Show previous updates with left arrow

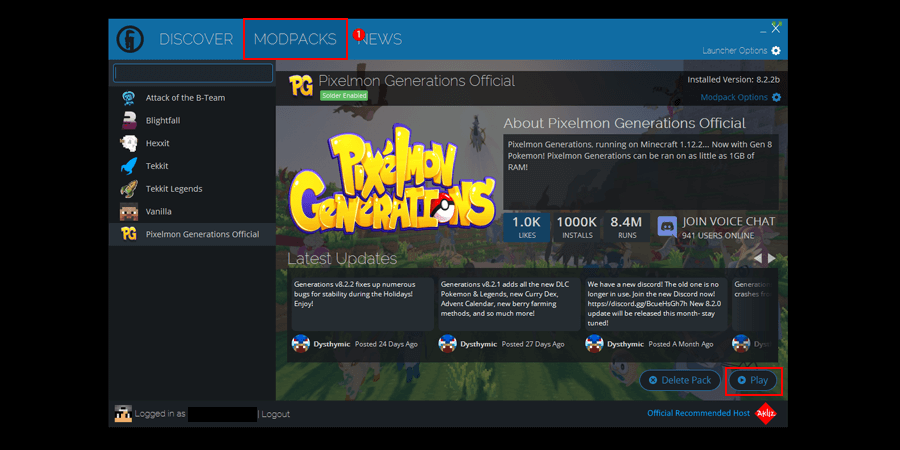(x=758, y=259)
